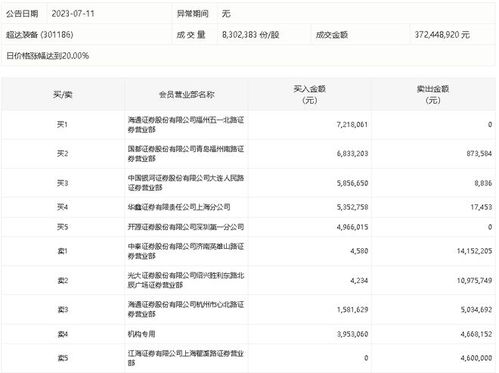499x373 pixels.
Task: Click sell amount 8,836
Action: coord(483,183)
